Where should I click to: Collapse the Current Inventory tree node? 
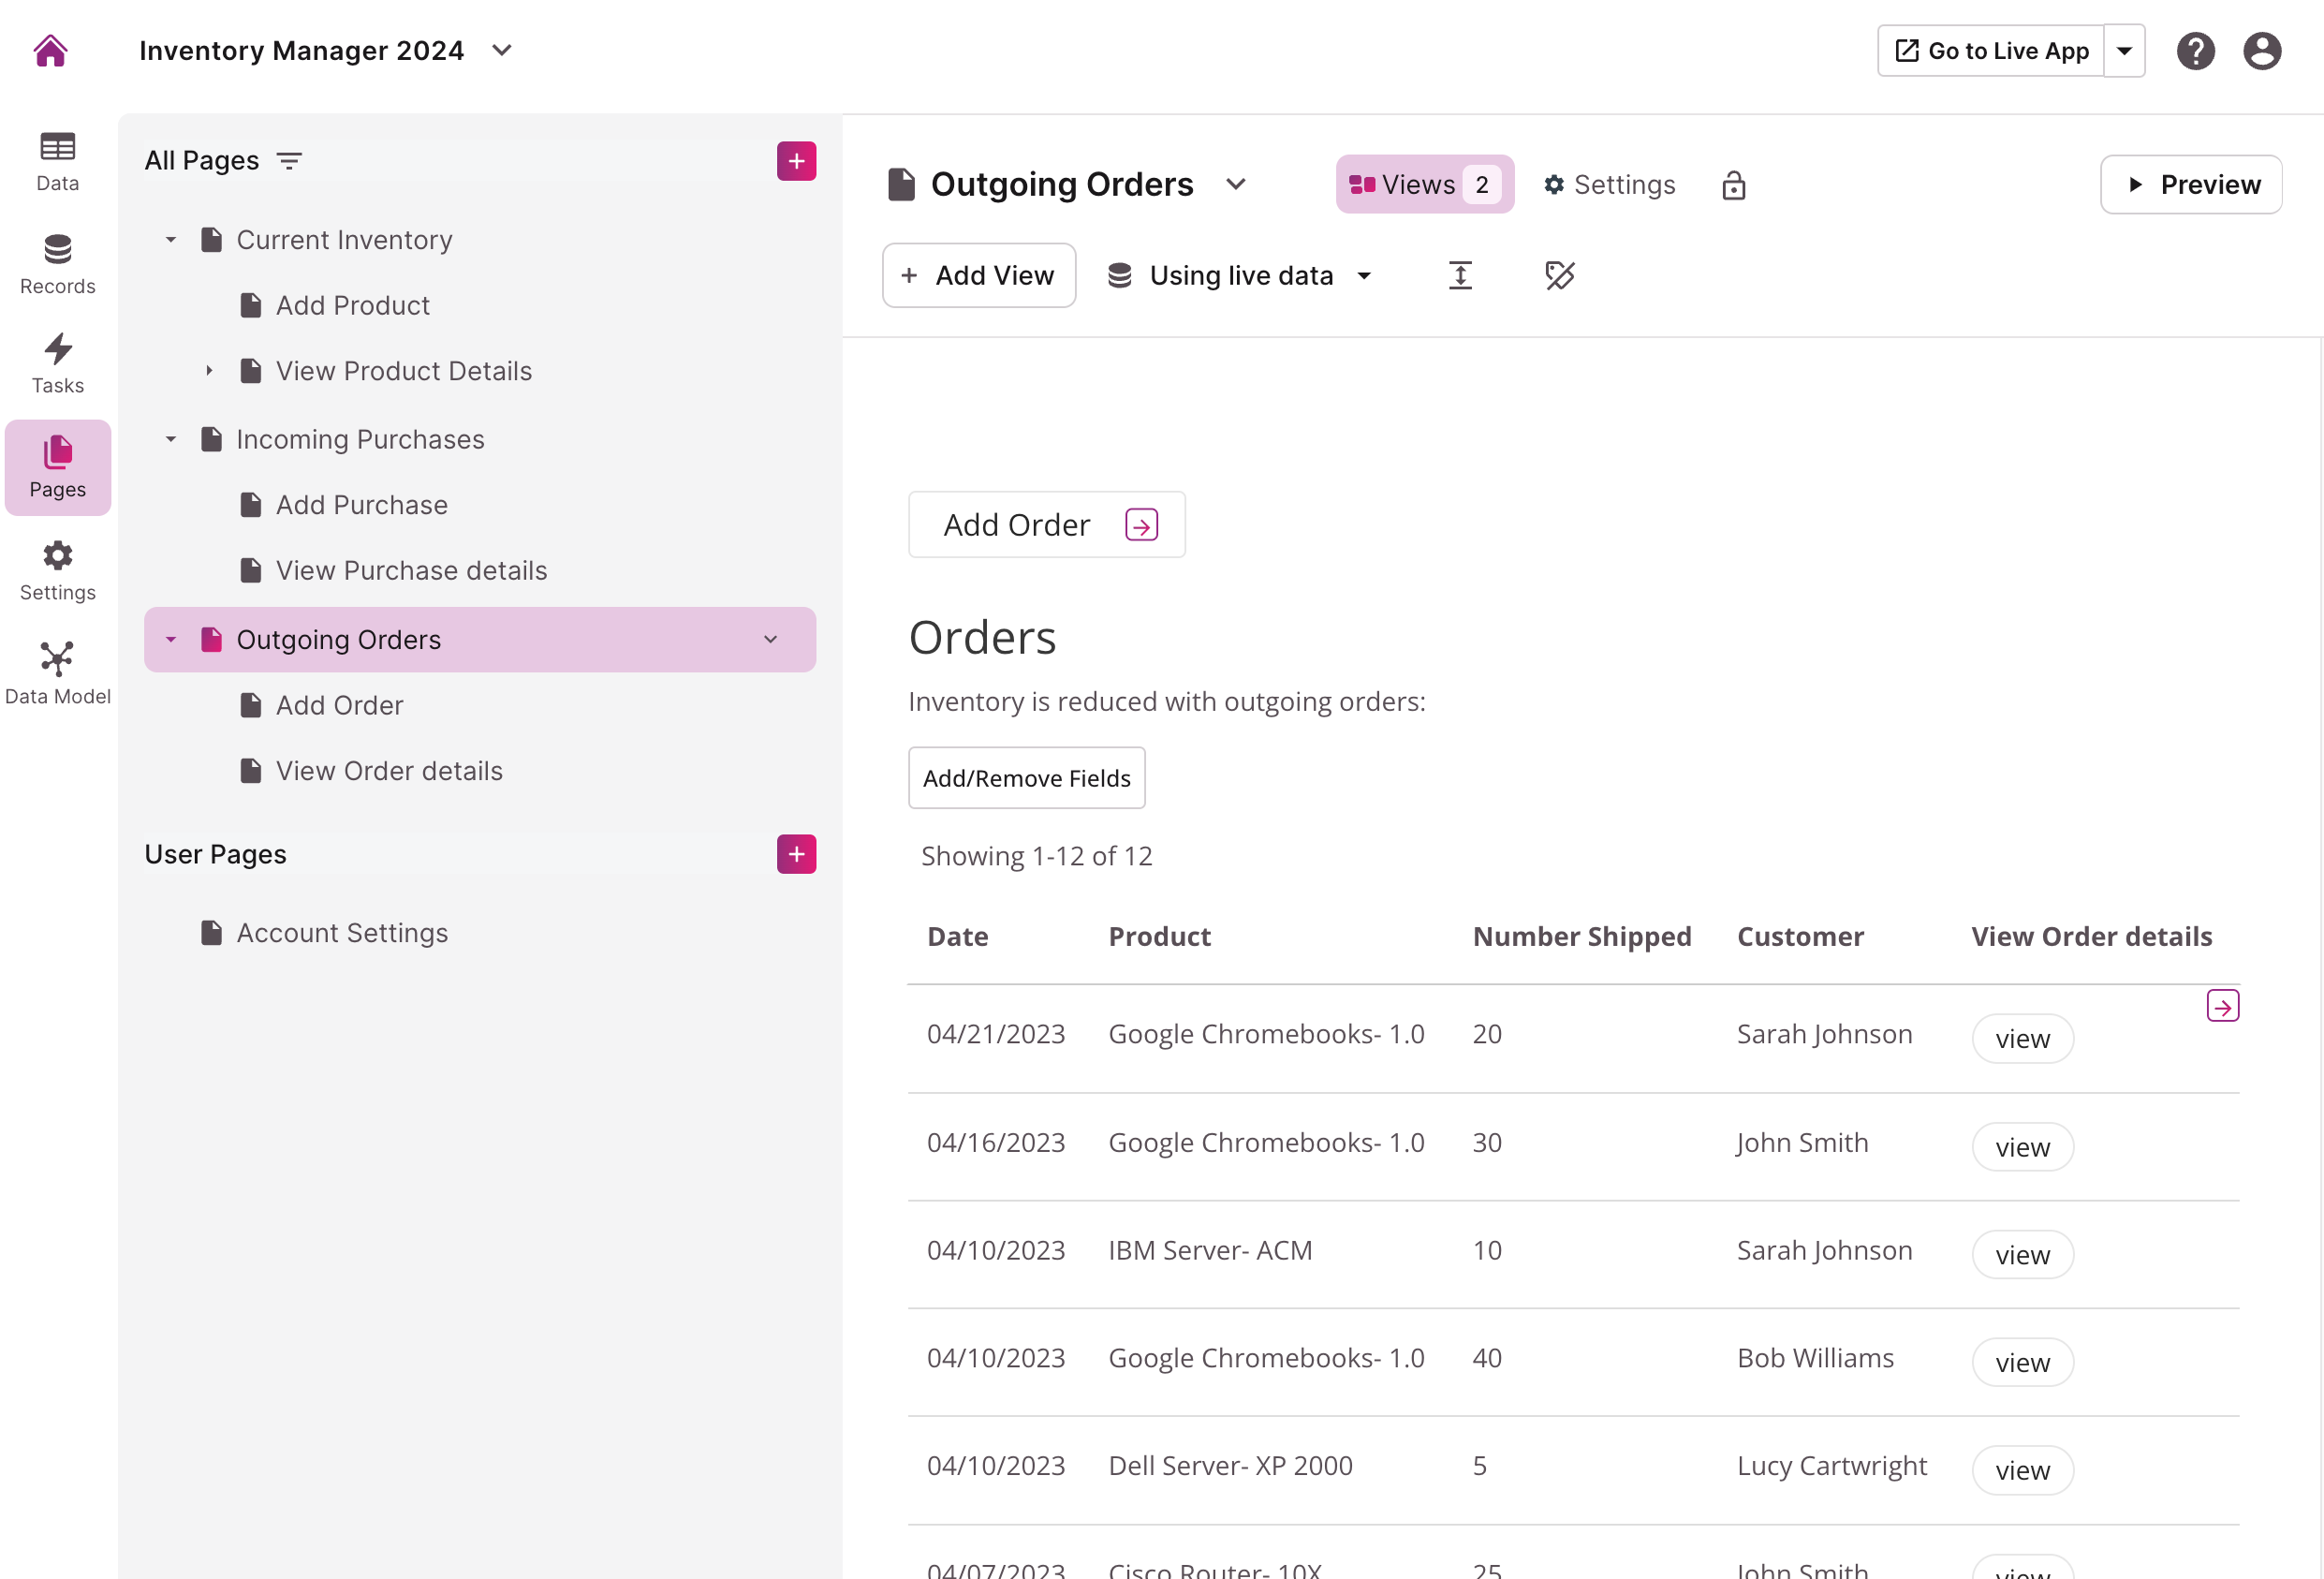pyautogui.click(x=171, y=240)
